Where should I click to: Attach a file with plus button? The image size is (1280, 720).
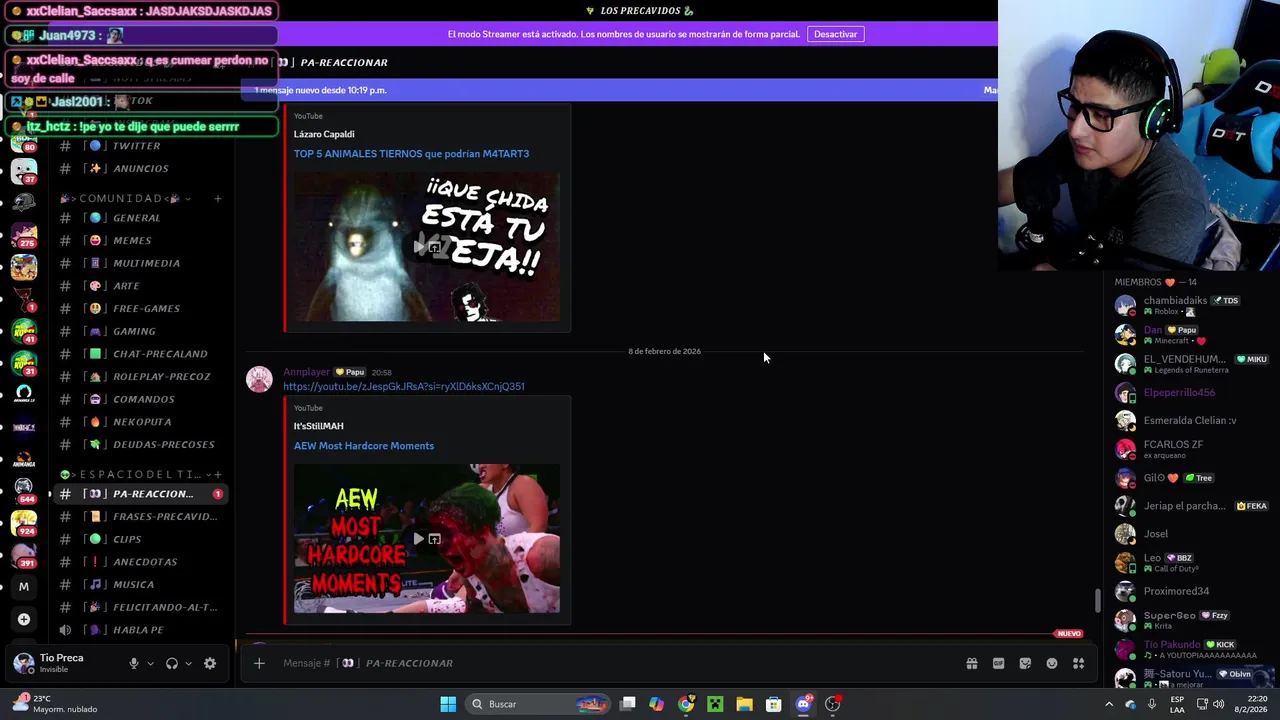[x=259, y=663]
